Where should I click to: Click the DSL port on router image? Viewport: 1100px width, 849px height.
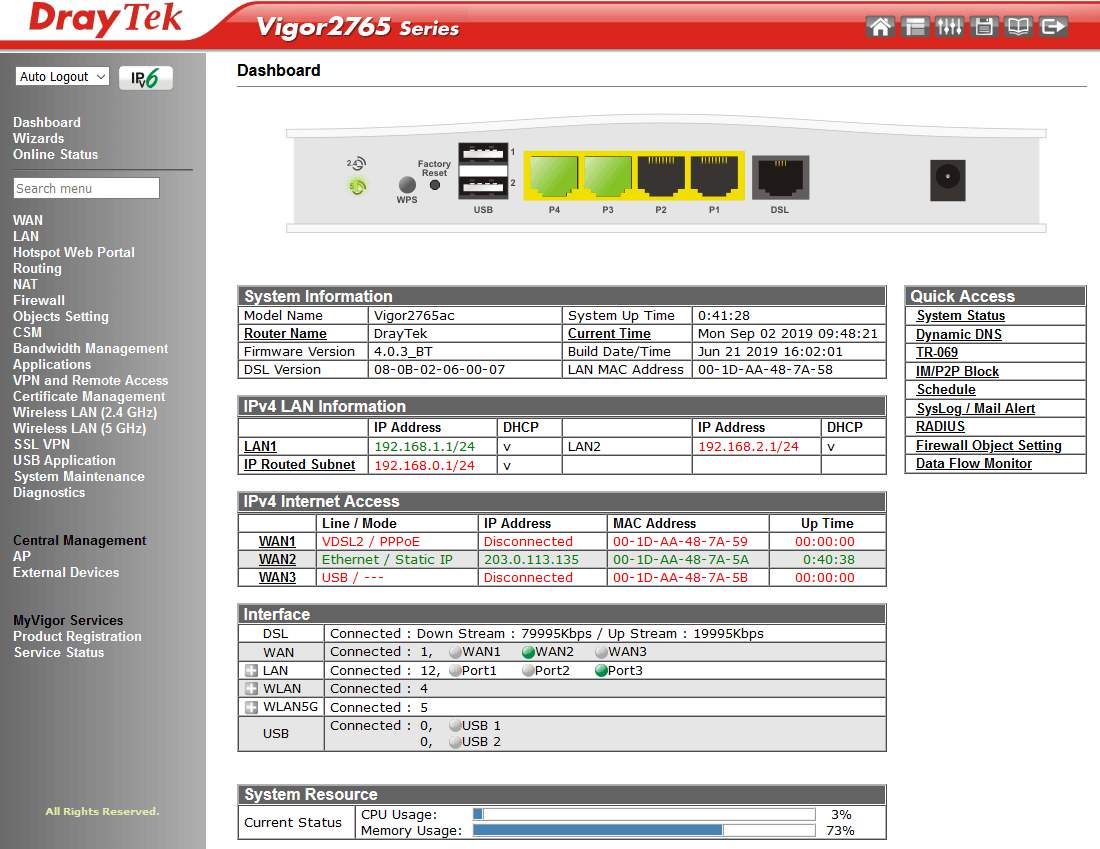(x=779, y=177)
